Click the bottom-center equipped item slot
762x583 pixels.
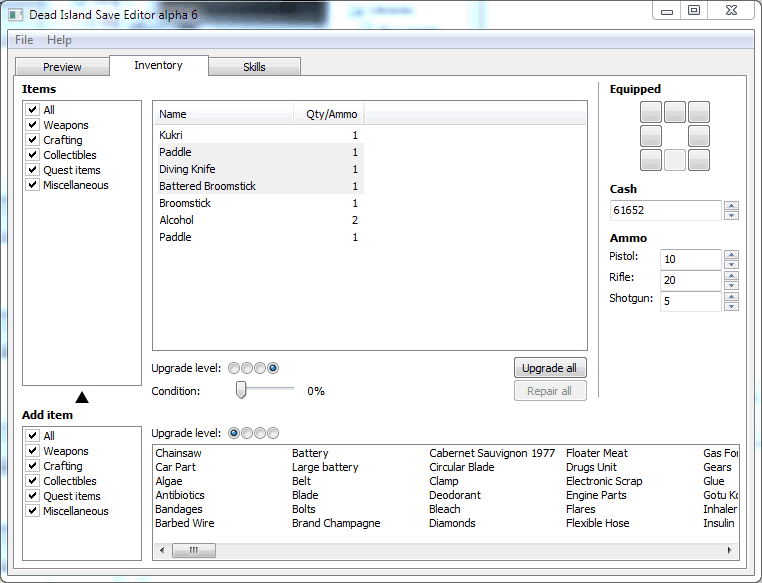point(675,160)
